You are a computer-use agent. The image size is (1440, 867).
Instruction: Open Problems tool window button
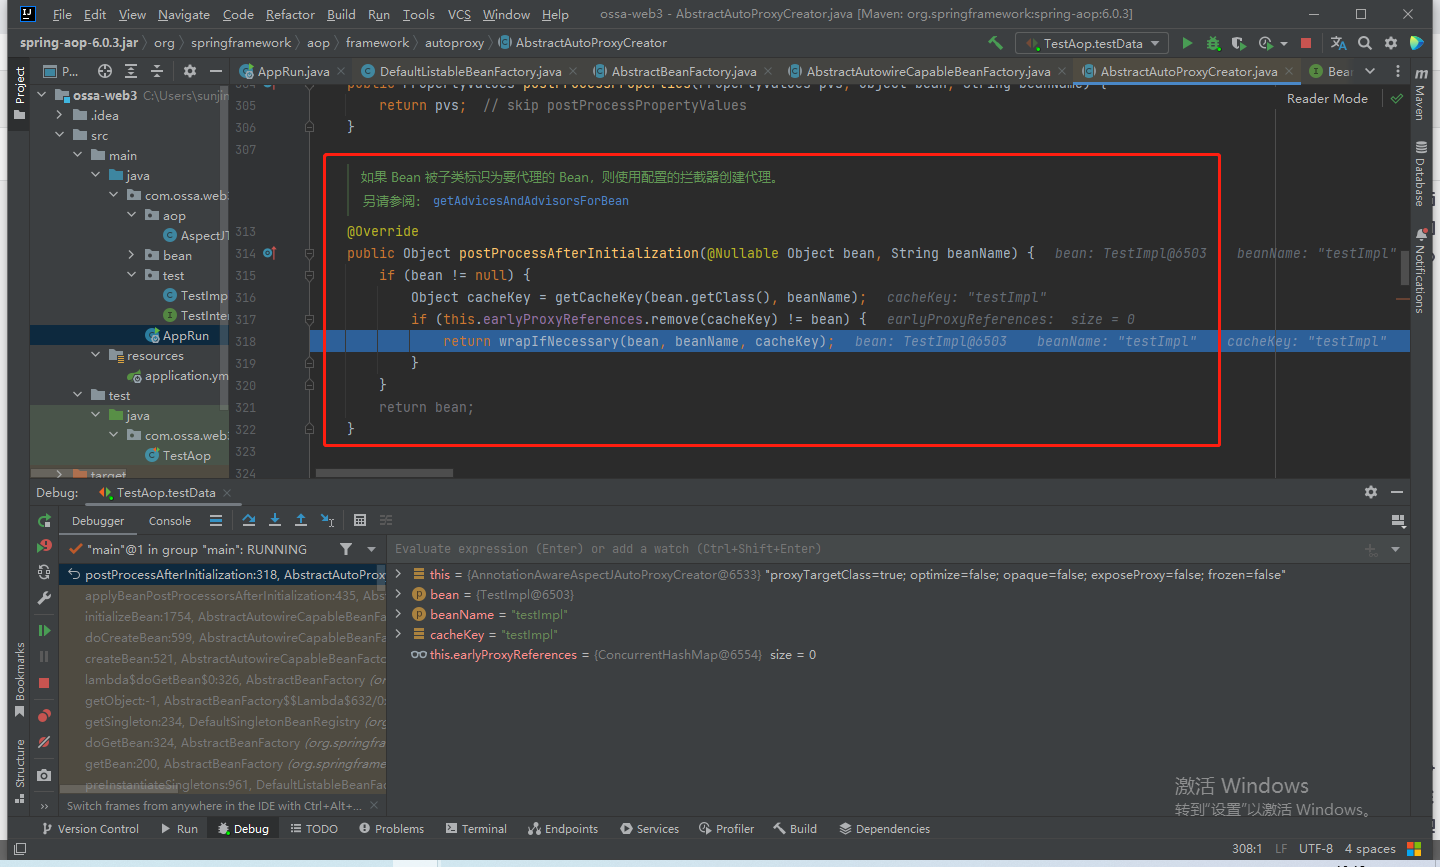tap(391, 829)
